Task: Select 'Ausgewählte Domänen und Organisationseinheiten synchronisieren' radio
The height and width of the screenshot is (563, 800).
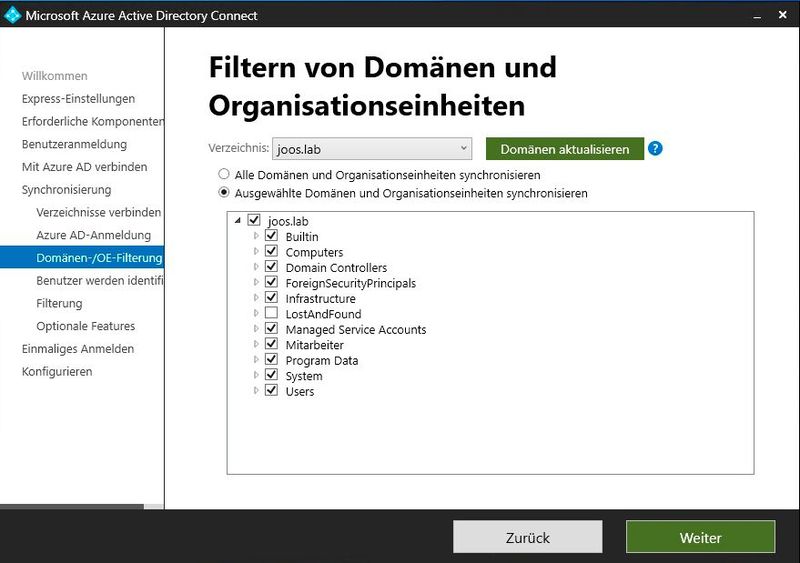Action: [223, 192]
